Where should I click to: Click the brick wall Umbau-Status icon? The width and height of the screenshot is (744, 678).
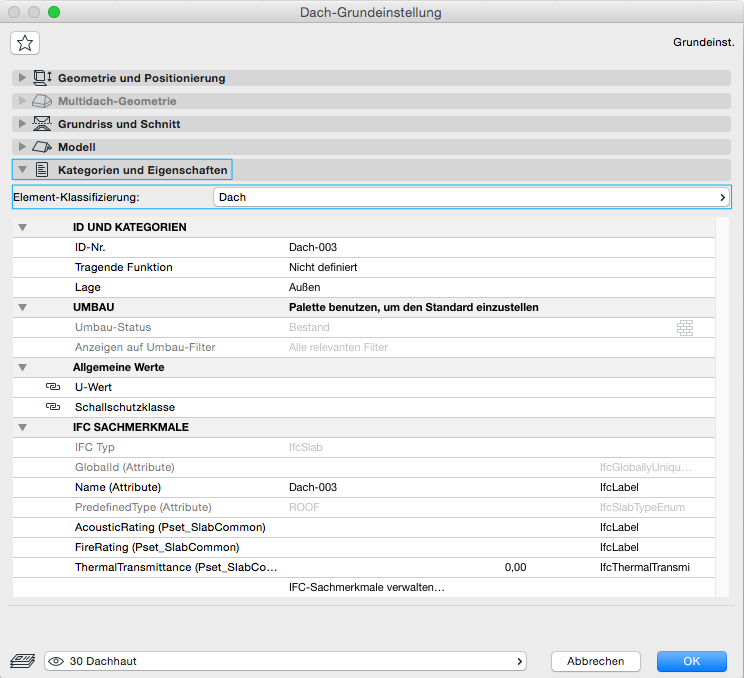[x=684, y=327]
